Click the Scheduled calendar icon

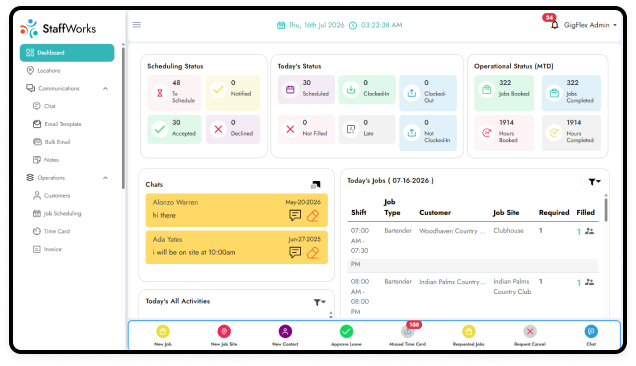tap(290, 90)
